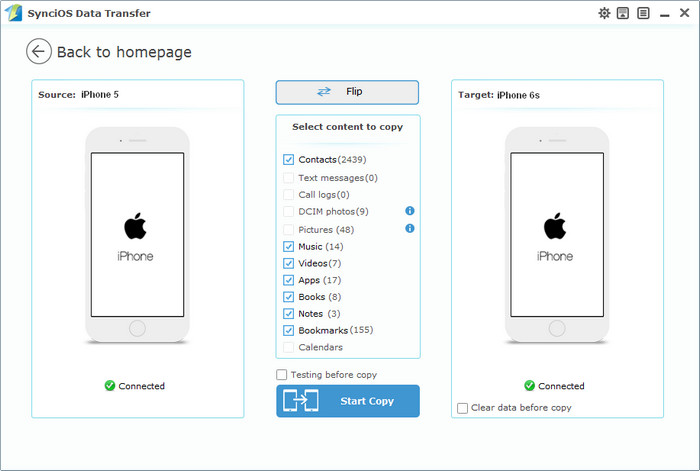Viewport: 700px width, 471px height.
Task: Click the title bar icon beside the gear
Action: [x=623, y=13]
